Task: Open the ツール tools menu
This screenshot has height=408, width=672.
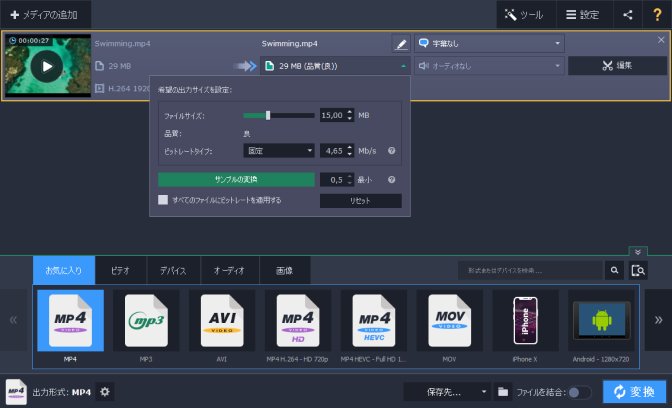Action: pyautogui.click(x=526, y=15)
